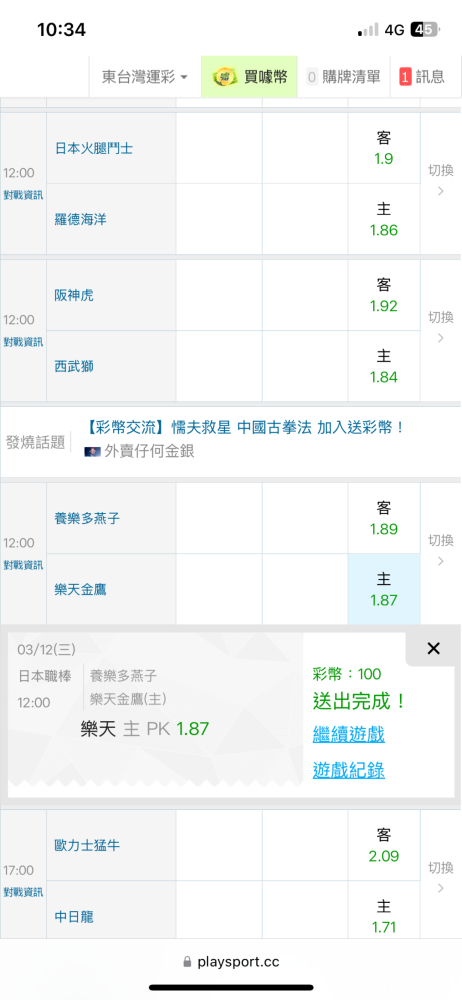Open 對戰資訊 for 阪神虎 game
Viewport: 462px width, 1000px height.
click(24, 341)
